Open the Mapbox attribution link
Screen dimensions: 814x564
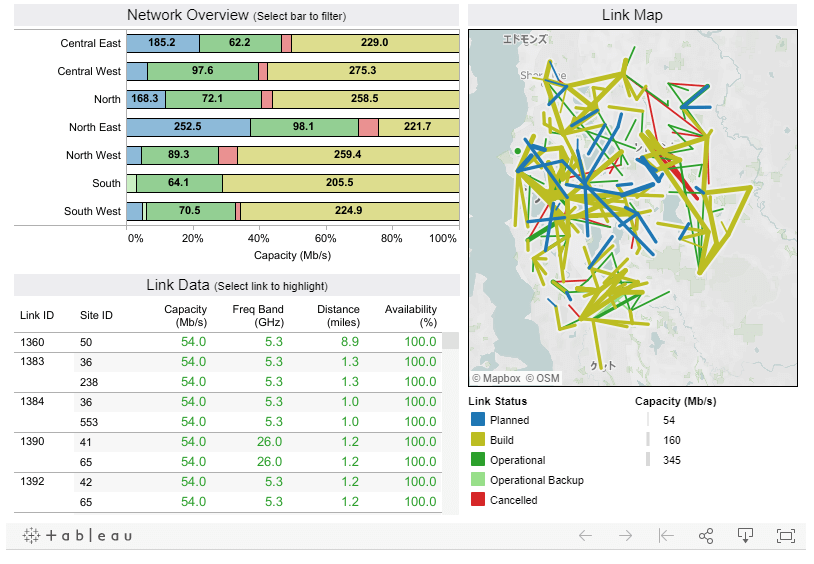496,378
